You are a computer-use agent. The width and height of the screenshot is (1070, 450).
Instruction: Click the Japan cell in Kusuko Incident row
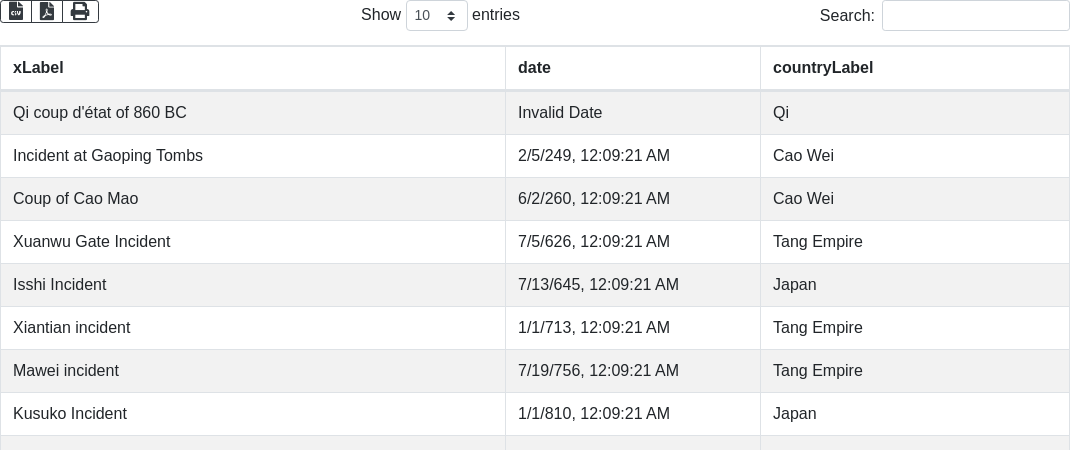(795, 414)
